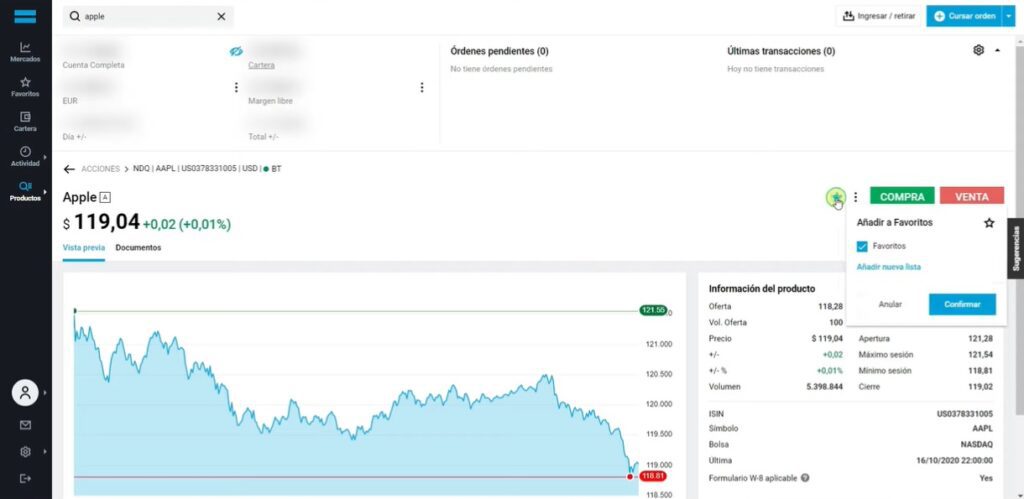The image size is (1024, 499).
Task: Open the mail inbox icon
Action: click(25, 425)
